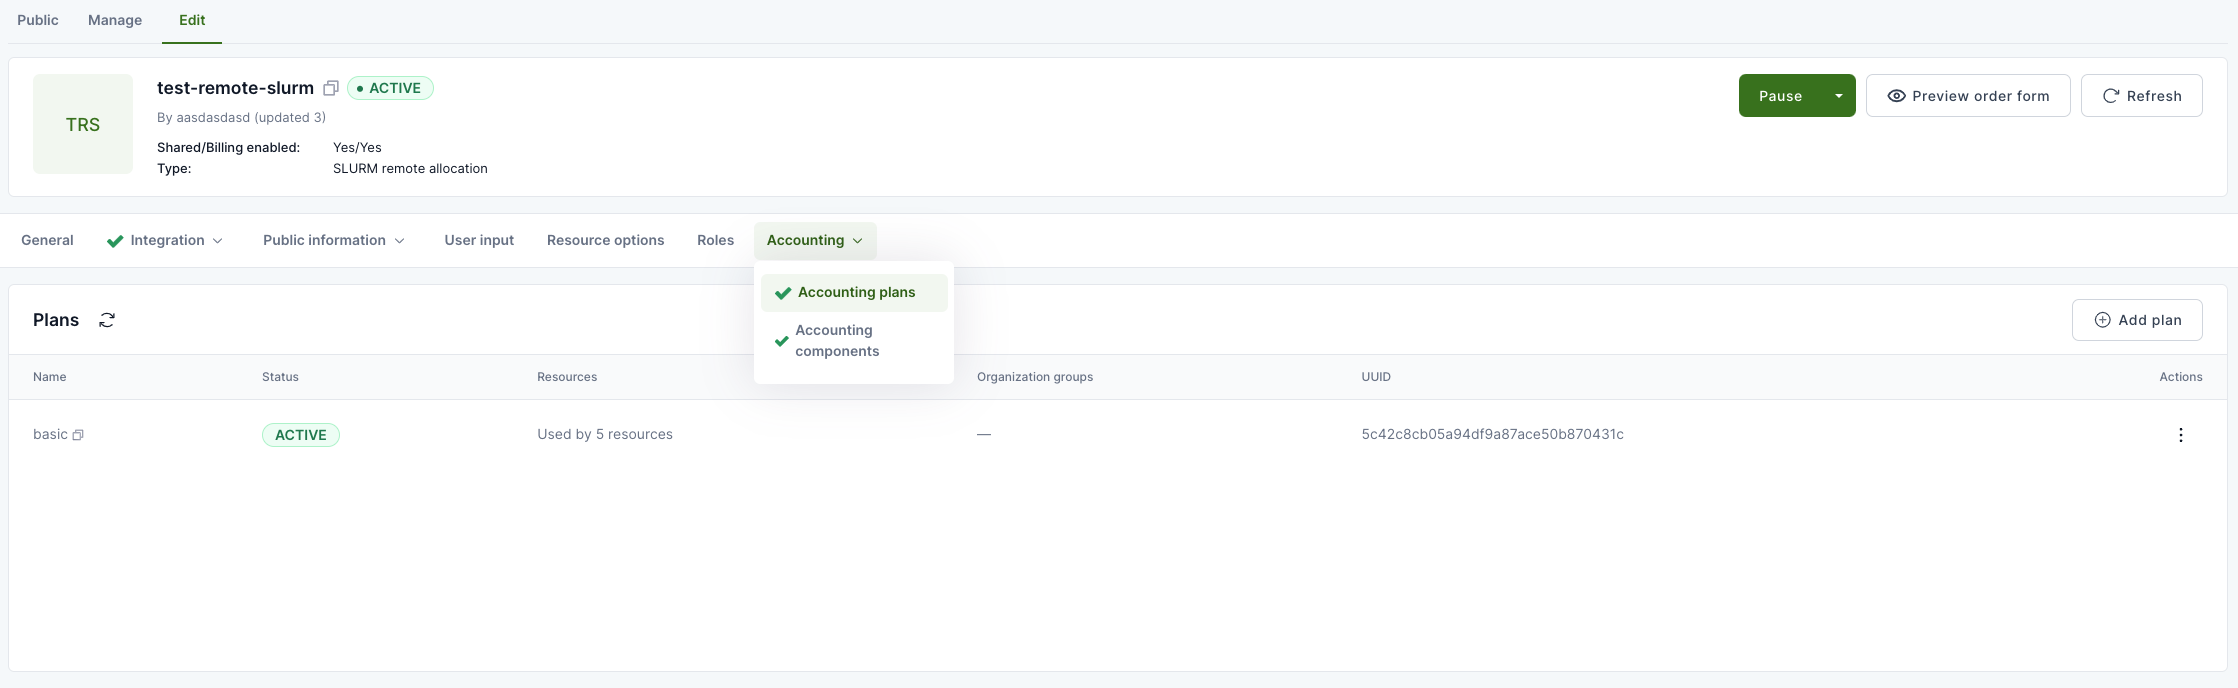This screenshot has height=688, width=2238.
Task: Copy the test-remote-slurm offering name
Action: click(331, 88)
